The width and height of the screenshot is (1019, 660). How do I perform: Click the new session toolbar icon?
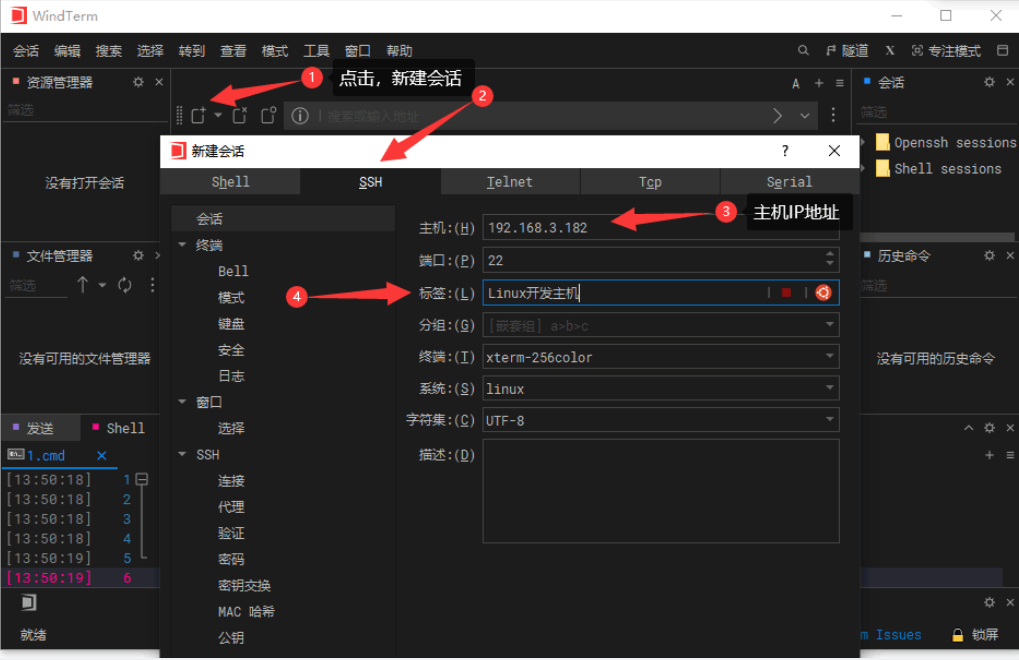(x=199, y=116)
